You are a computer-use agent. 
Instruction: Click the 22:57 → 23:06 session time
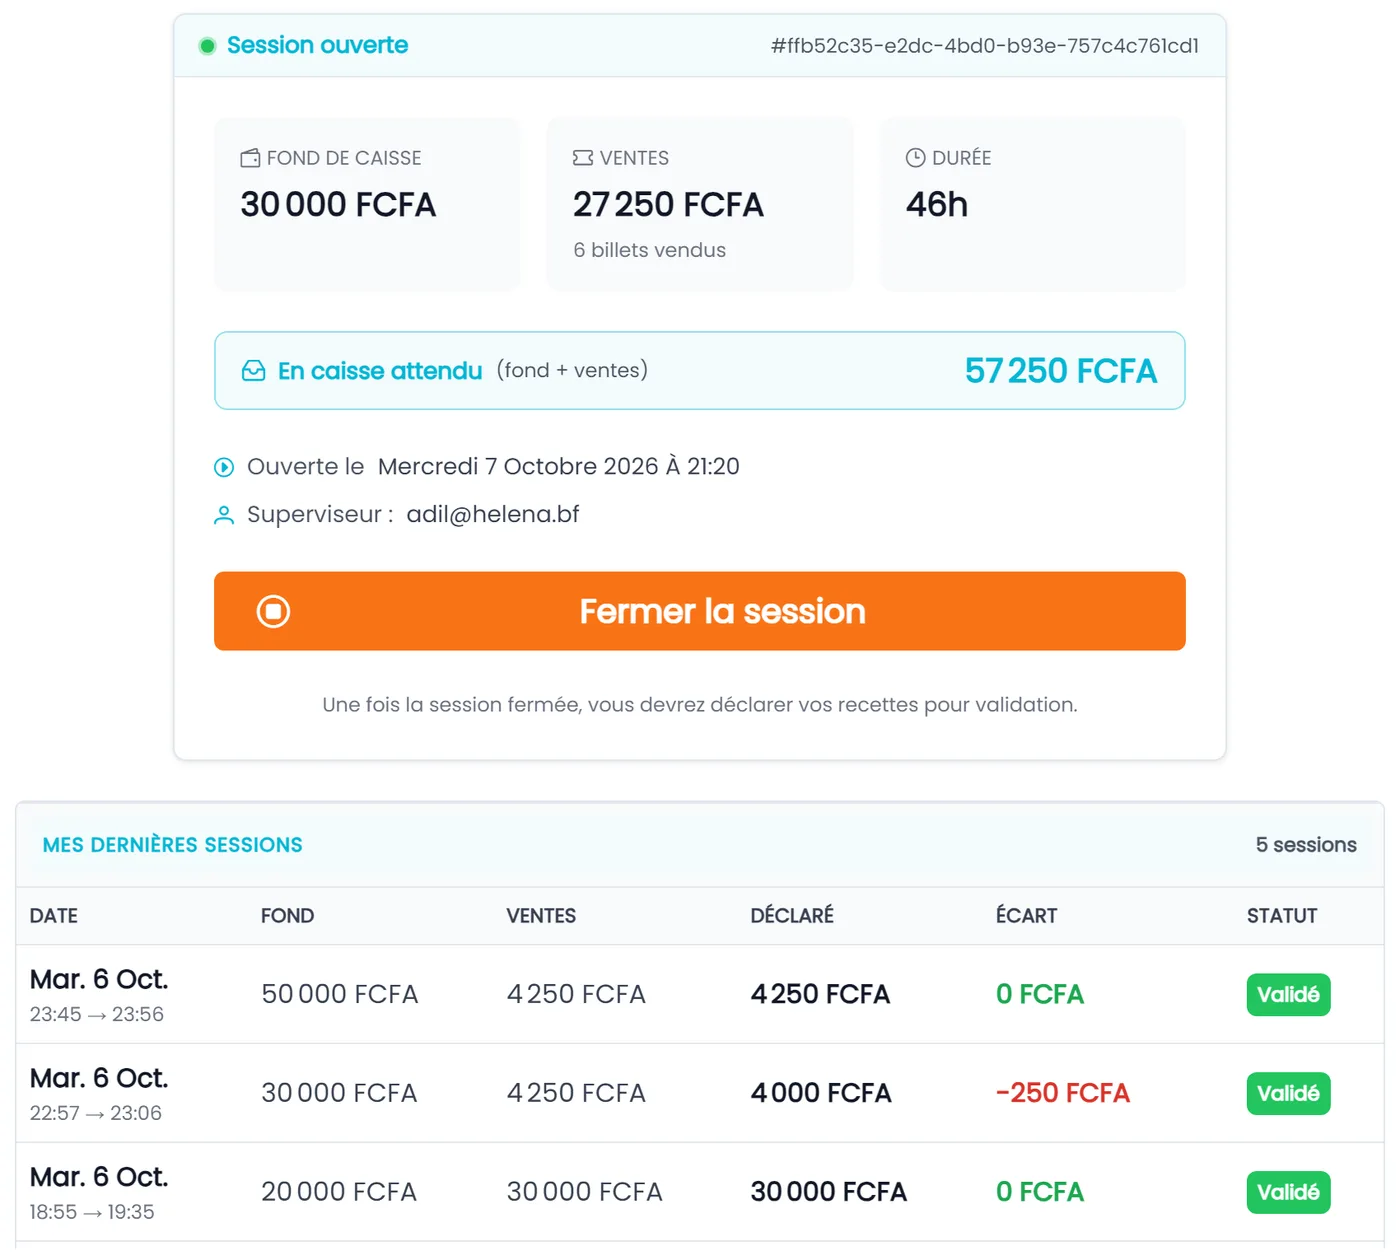click(x=96, y=1114)
